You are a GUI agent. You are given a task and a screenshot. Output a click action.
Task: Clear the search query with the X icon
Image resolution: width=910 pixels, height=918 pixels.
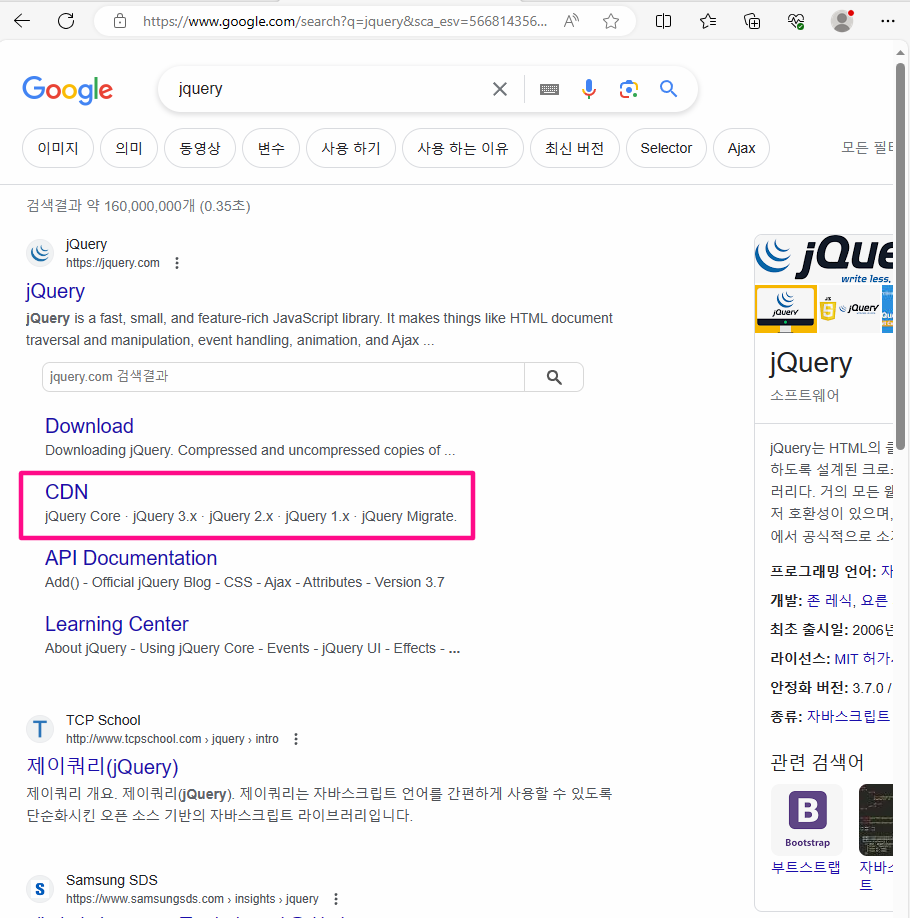(x=500, y=89)
